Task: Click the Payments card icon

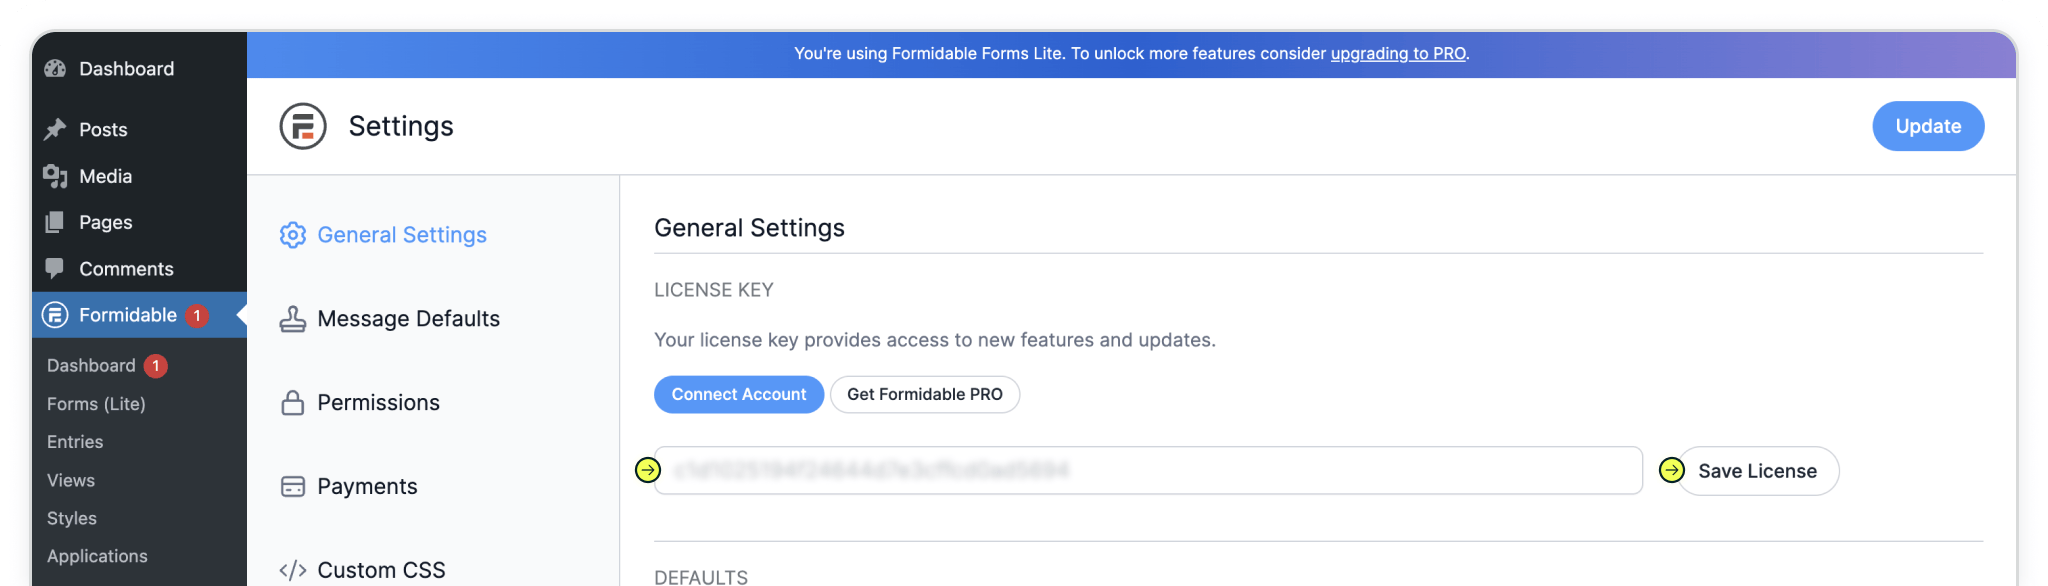Action: 292,487
